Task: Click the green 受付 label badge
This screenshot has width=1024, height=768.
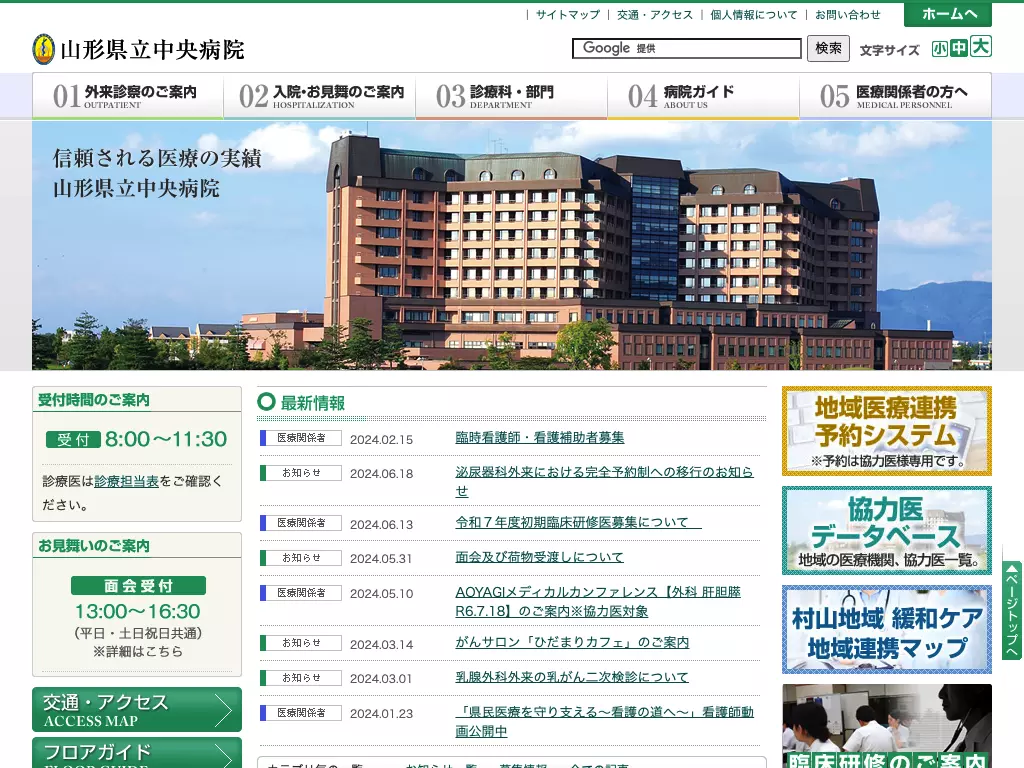Action: click(73, 440)
